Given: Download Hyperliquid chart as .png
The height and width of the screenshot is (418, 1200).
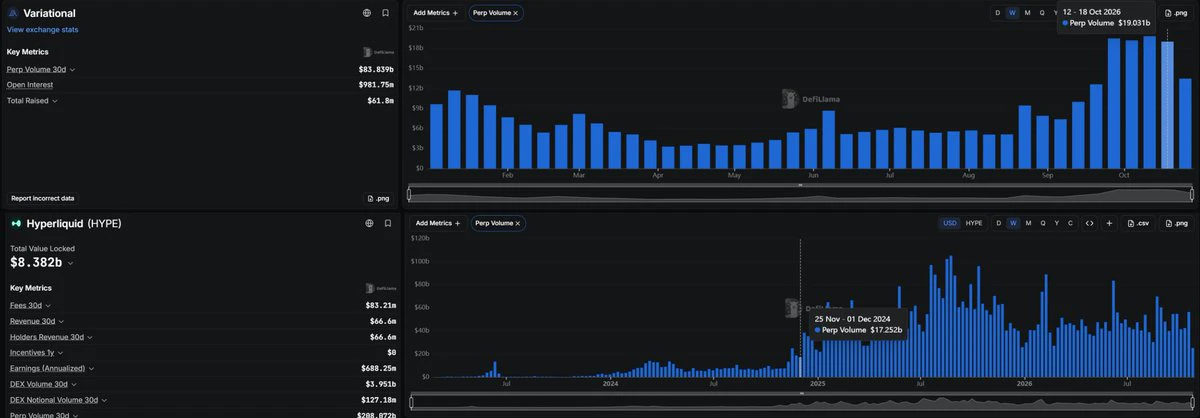Looking at the screenshot, I should pyautogui.click(x=1177, y=223).
